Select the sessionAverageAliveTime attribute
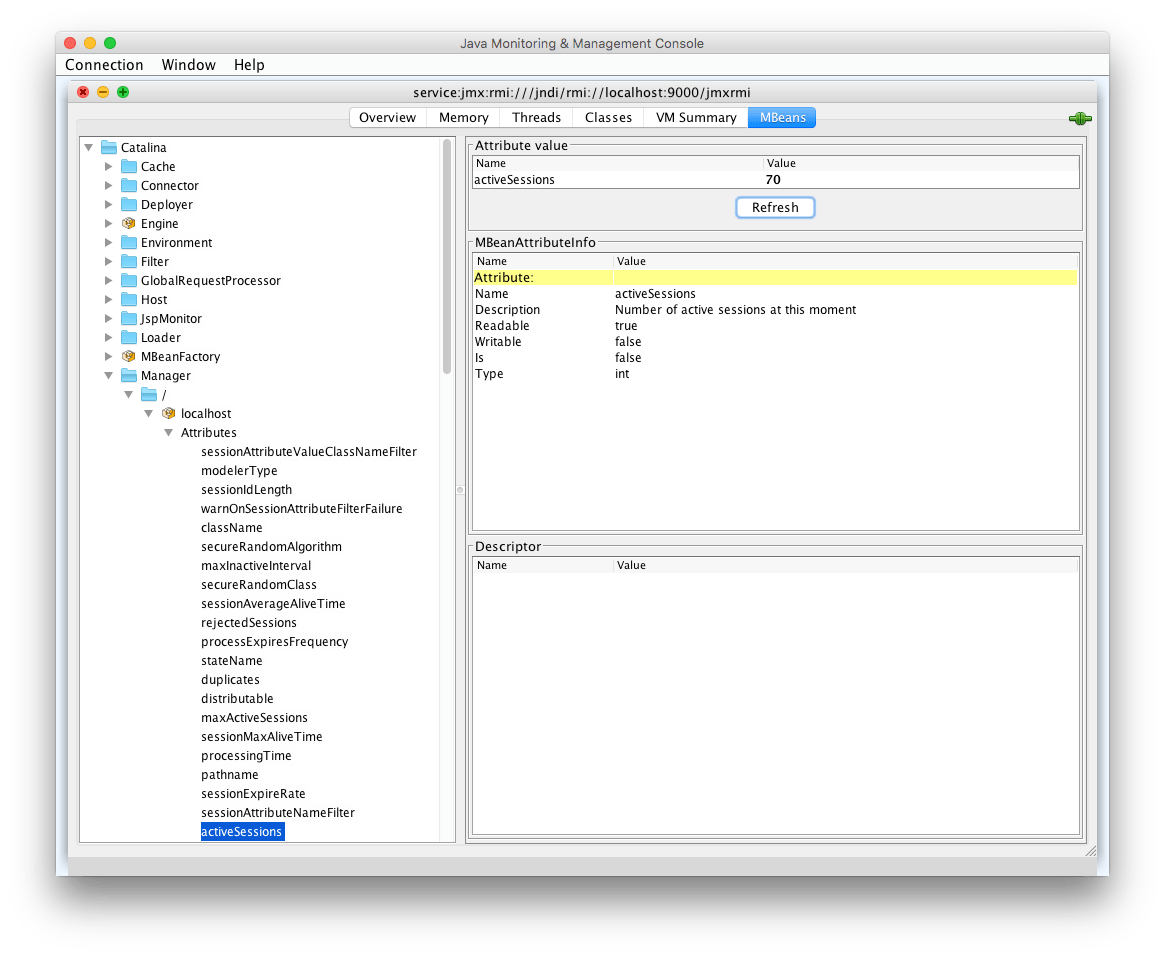This screenshot has height=956, width=1165. pos(273,603)
